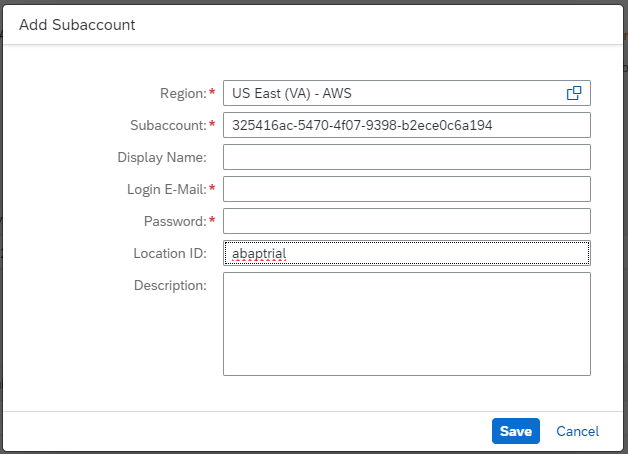Click the Display Name label
This screenshot has height=454, width=628.
[161, 157]
